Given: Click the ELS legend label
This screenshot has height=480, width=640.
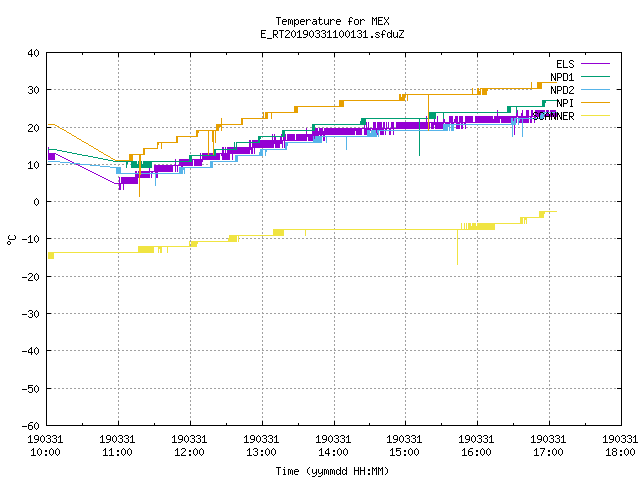Looking at the screenshot, I should click(565, 64).
